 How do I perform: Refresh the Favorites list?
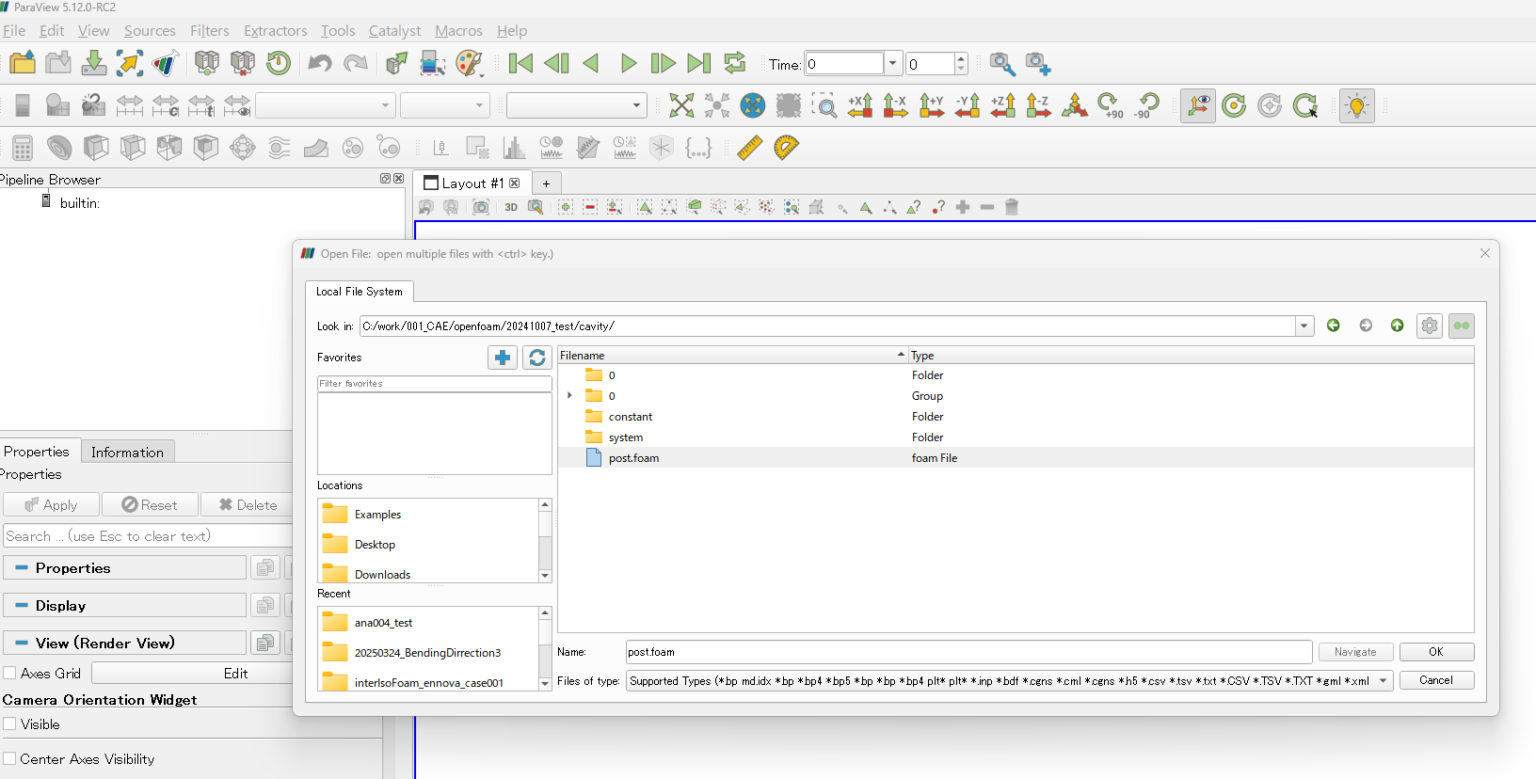point(537,357)
